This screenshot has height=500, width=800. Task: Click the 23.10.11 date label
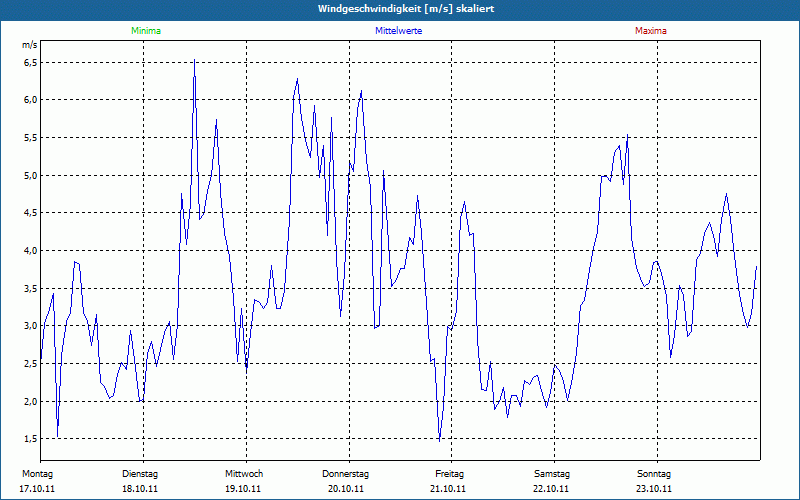tap(654, 489)
